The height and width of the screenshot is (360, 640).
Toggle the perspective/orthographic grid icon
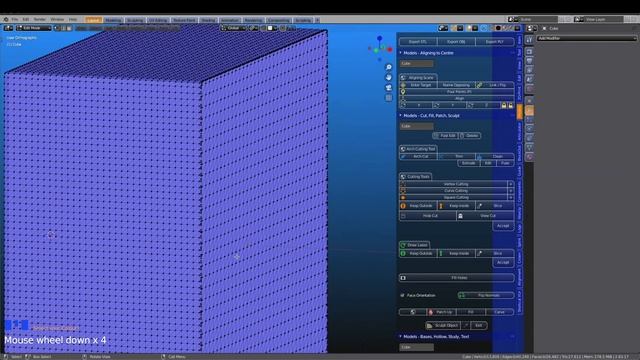[389, 98]
